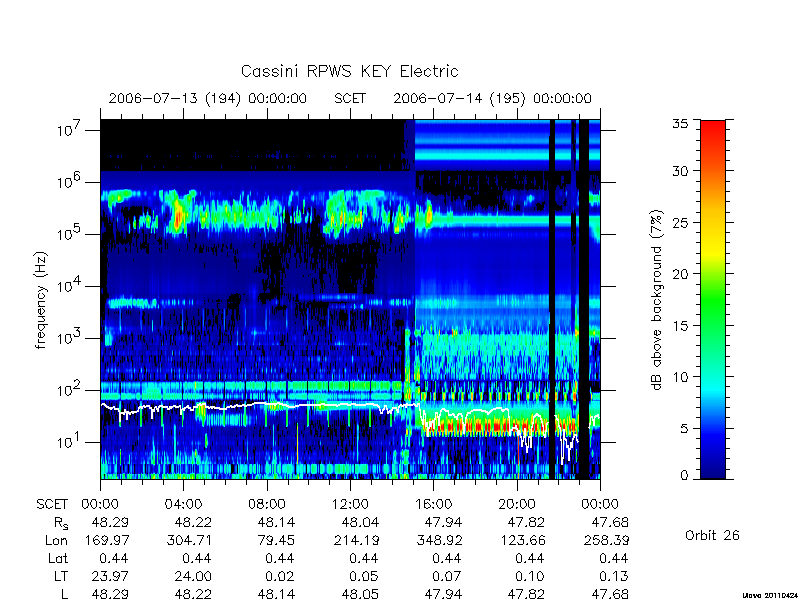Click the title "Cassini RPWS KEY Electric"

click(x=349, y=71)
